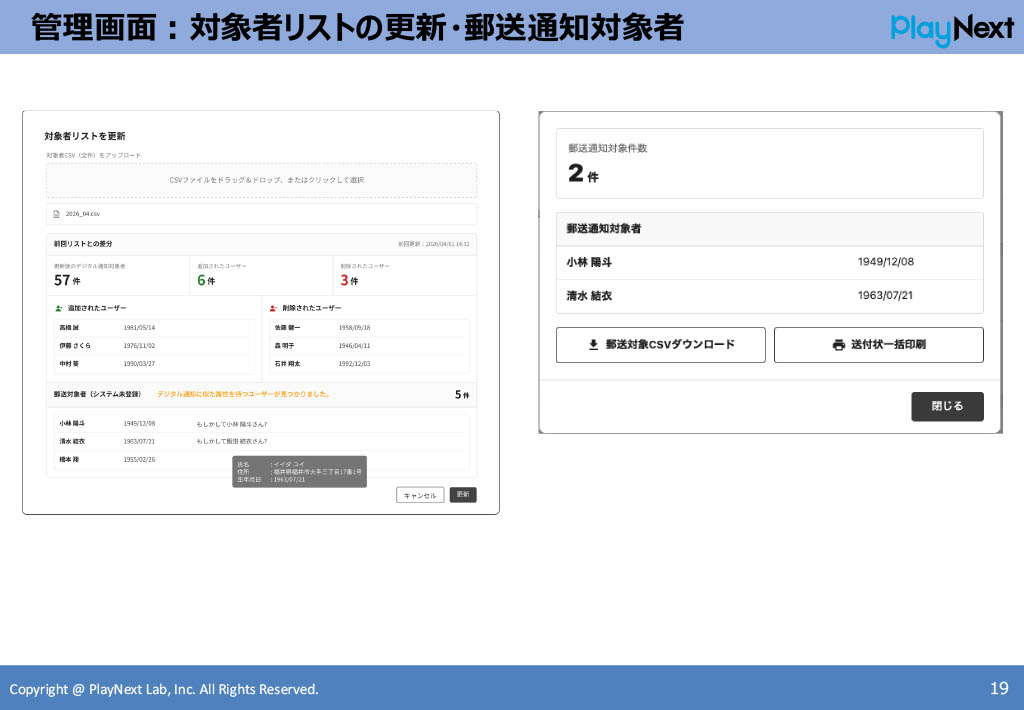Click the 2 件 postal notification count
Image resolution: width=1024 pixels, height=710 pixels.
click(583, 173)
